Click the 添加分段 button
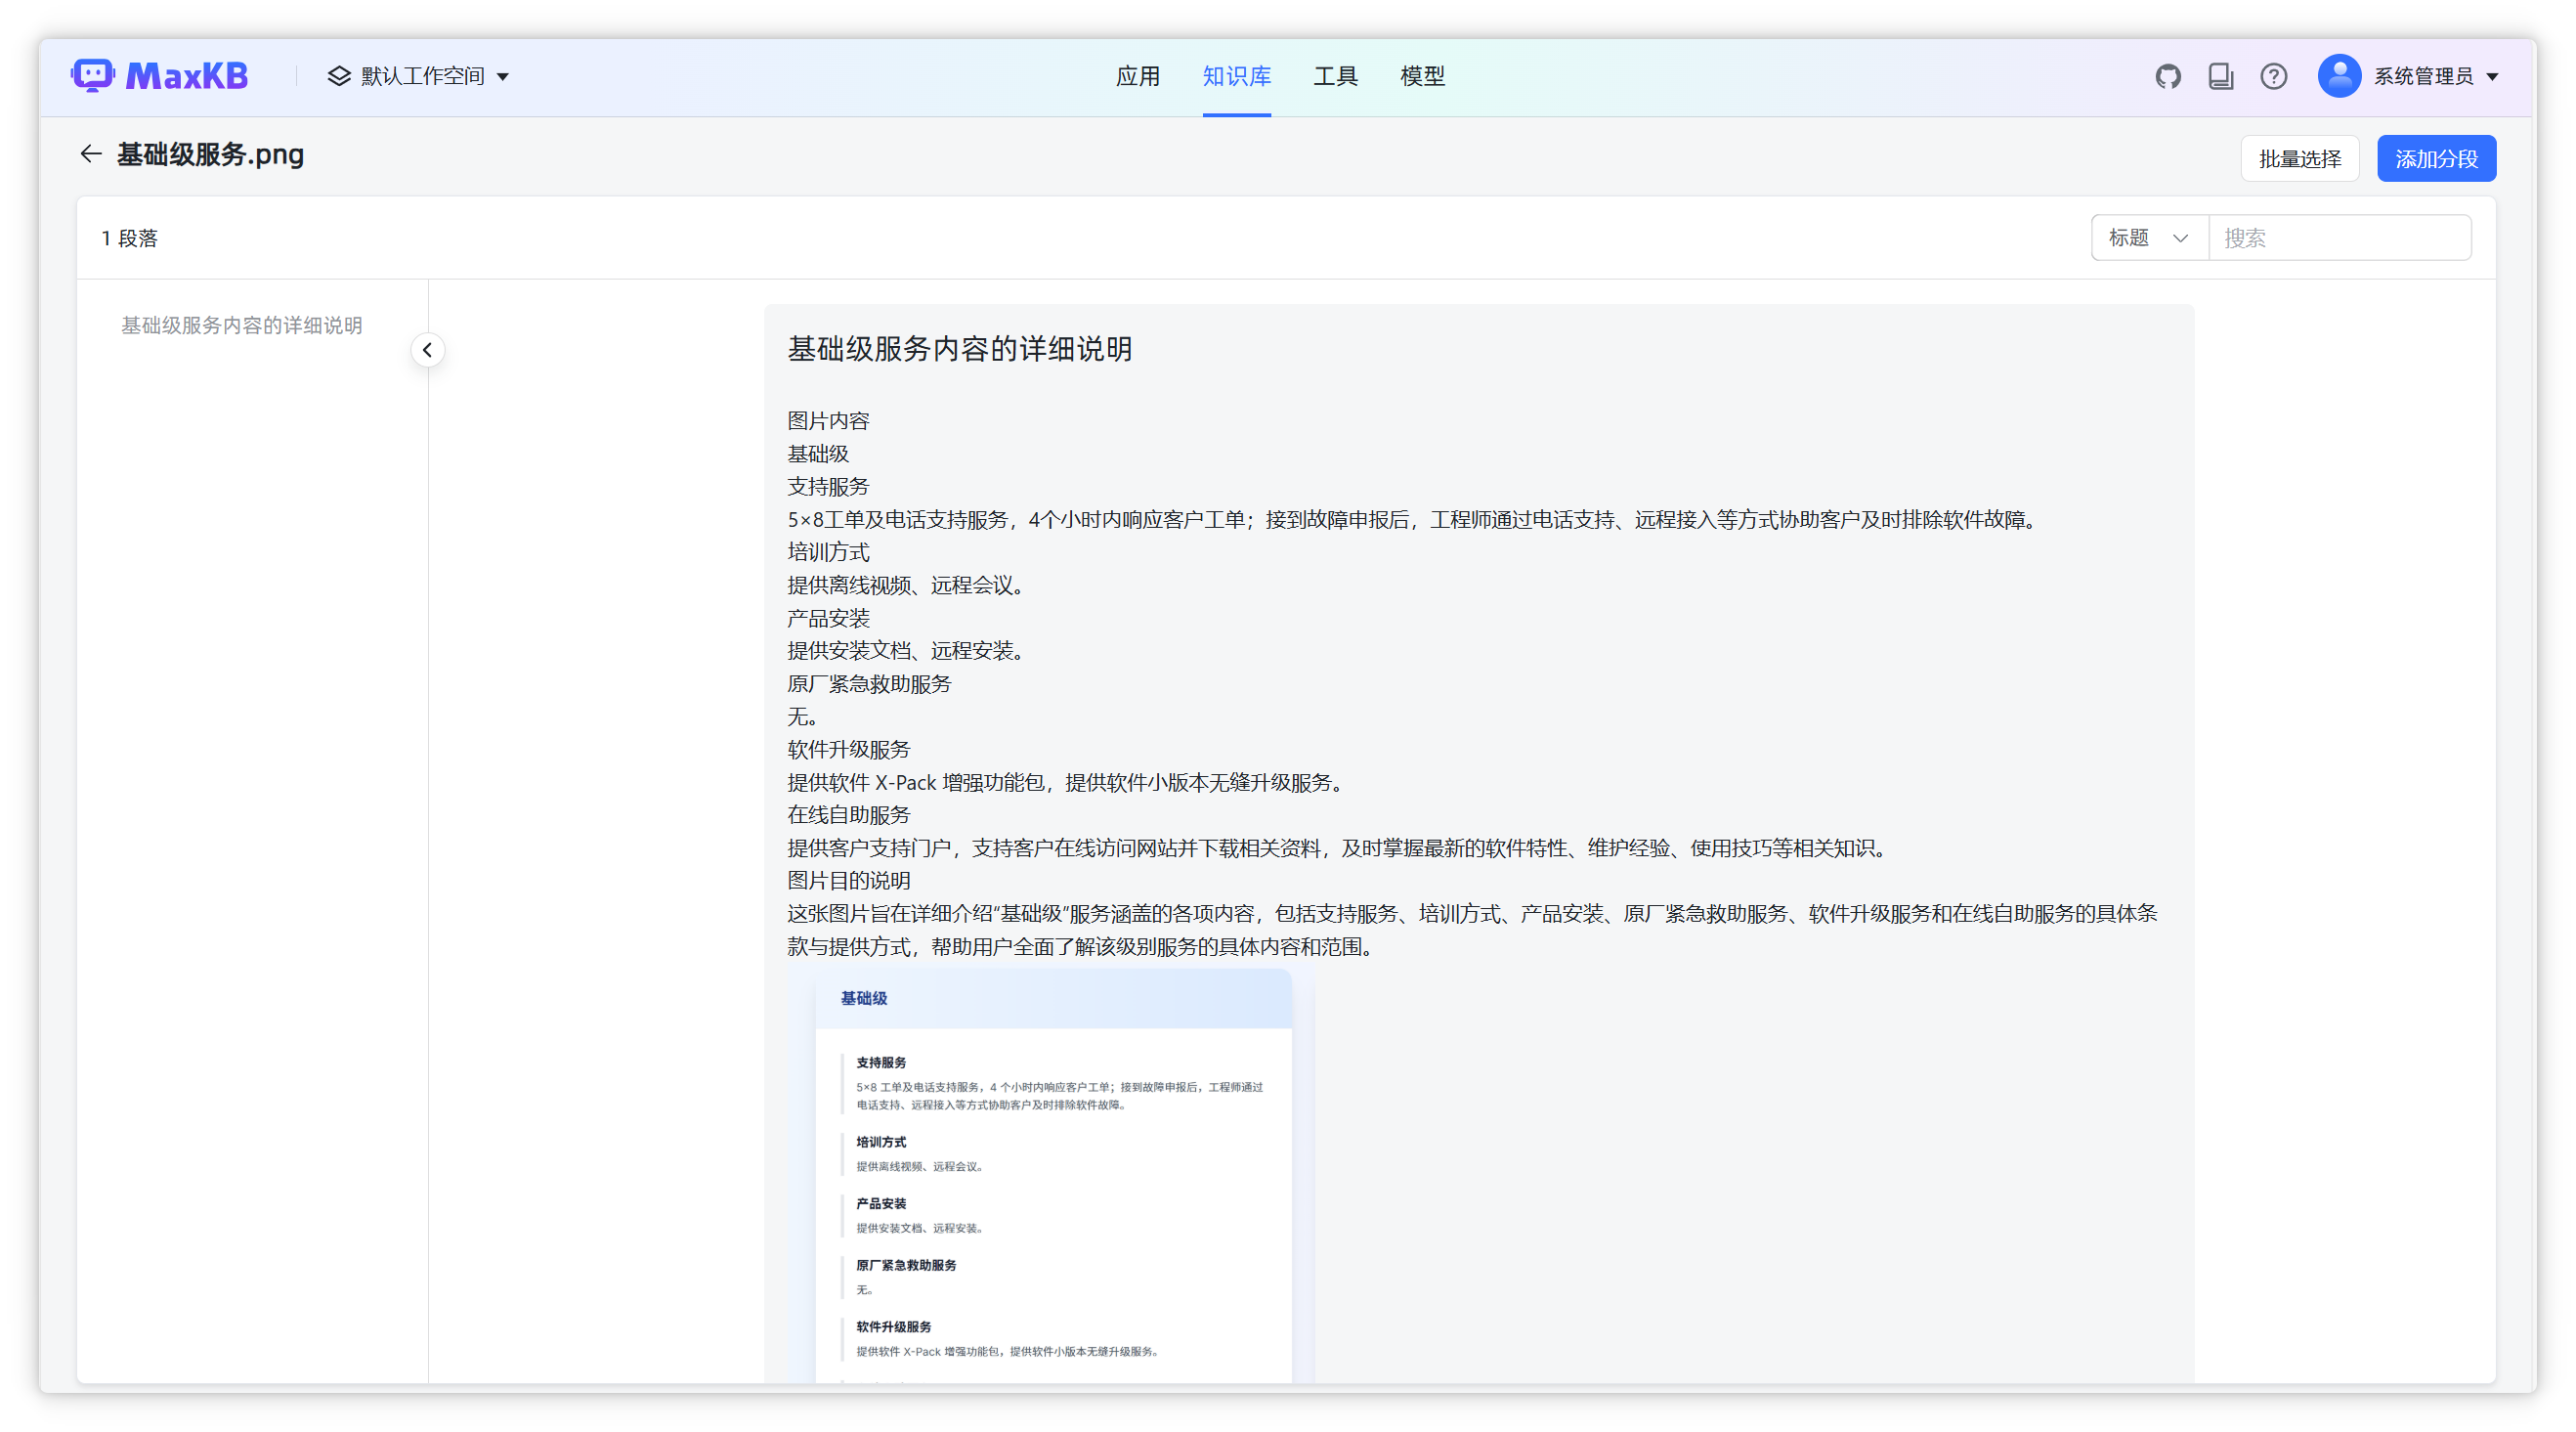2576x1432 pixels. click(2436, 159)
